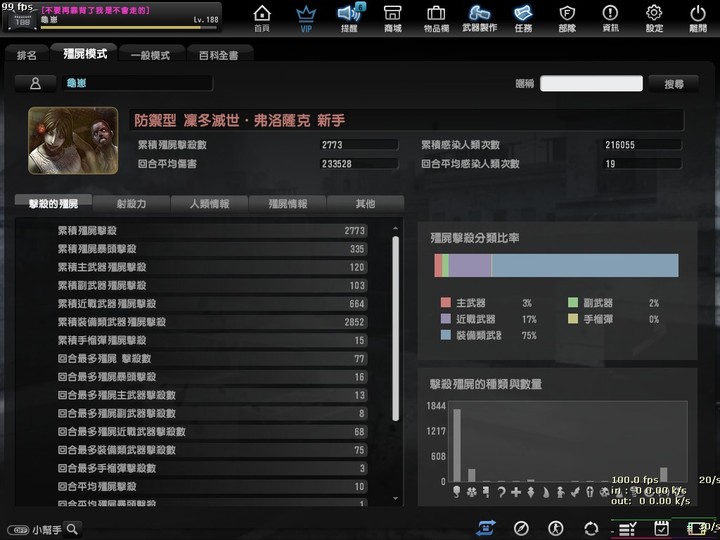Click the 累積殭屍爆頭擊殺 row
This screenshot has height=540, width=720.
tap(212, 249)
